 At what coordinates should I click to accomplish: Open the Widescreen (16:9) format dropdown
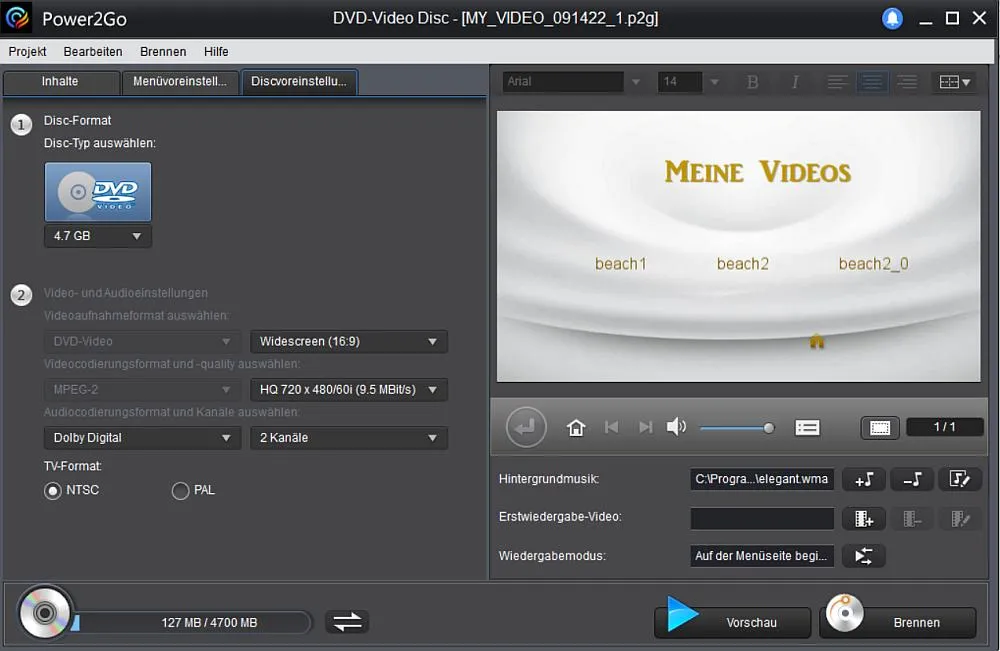[x=348, y=341]
